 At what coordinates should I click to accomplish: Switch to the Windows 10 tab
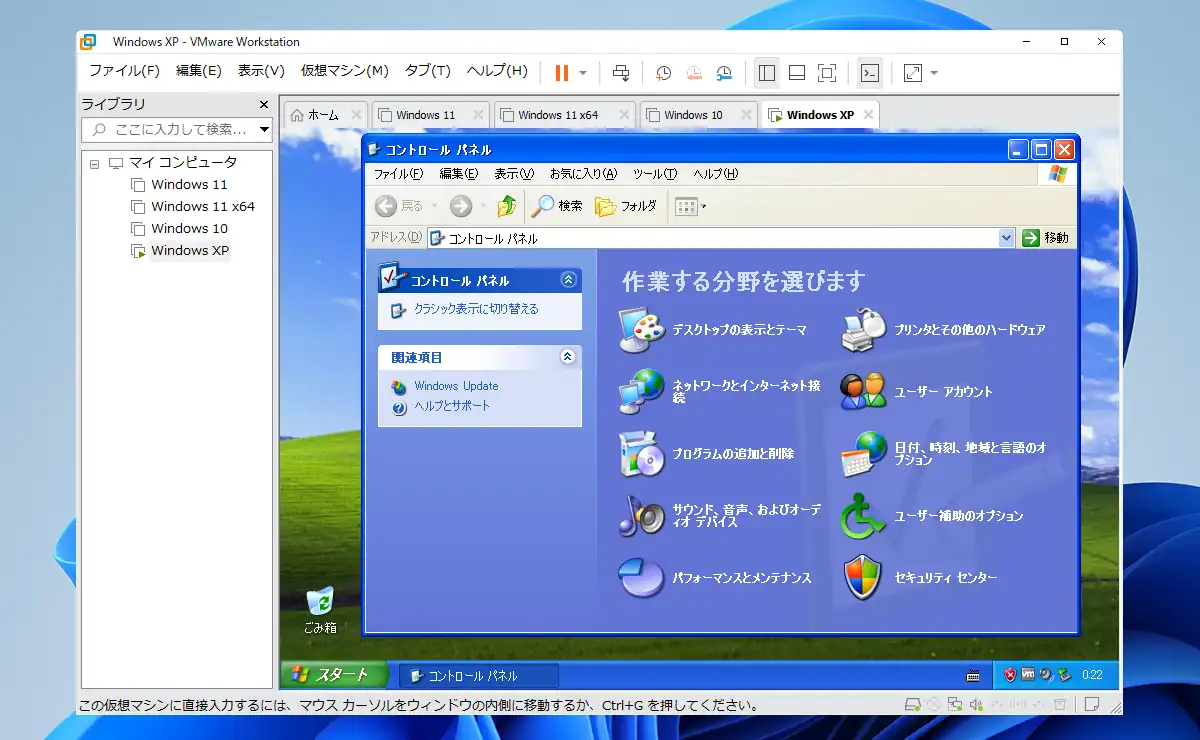tap(693, 115)
